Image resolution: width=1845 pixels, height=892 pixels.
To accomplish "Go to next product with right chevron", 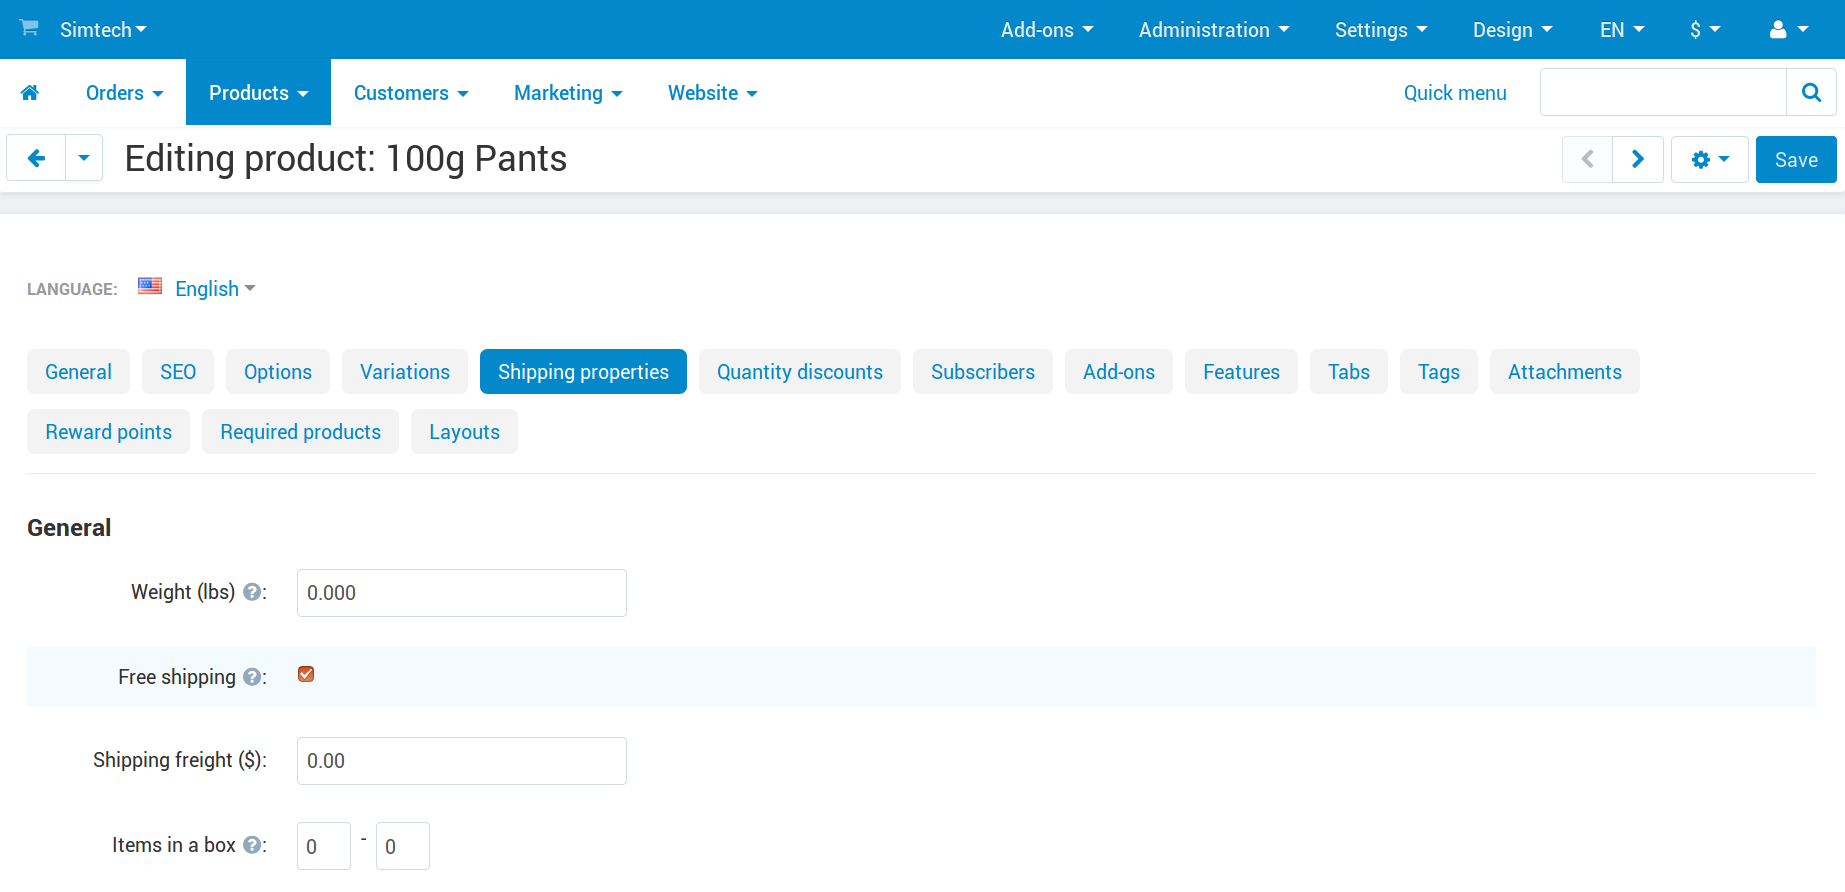I will click(1638, 160).
